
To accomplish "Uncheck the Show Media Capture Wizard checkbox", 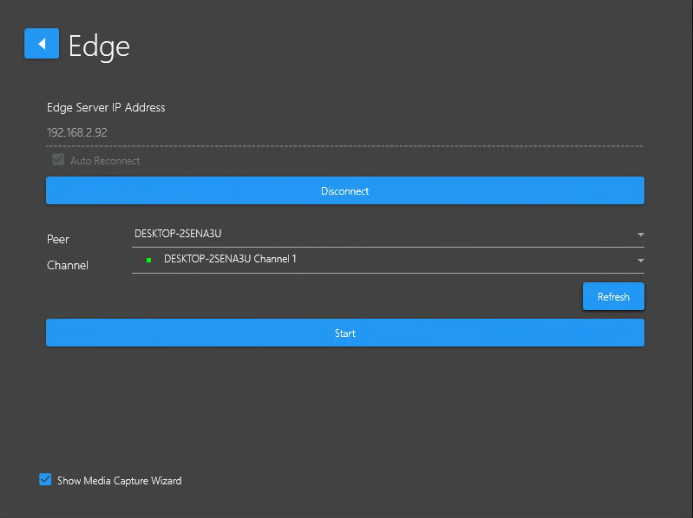I will click(45, 480).
